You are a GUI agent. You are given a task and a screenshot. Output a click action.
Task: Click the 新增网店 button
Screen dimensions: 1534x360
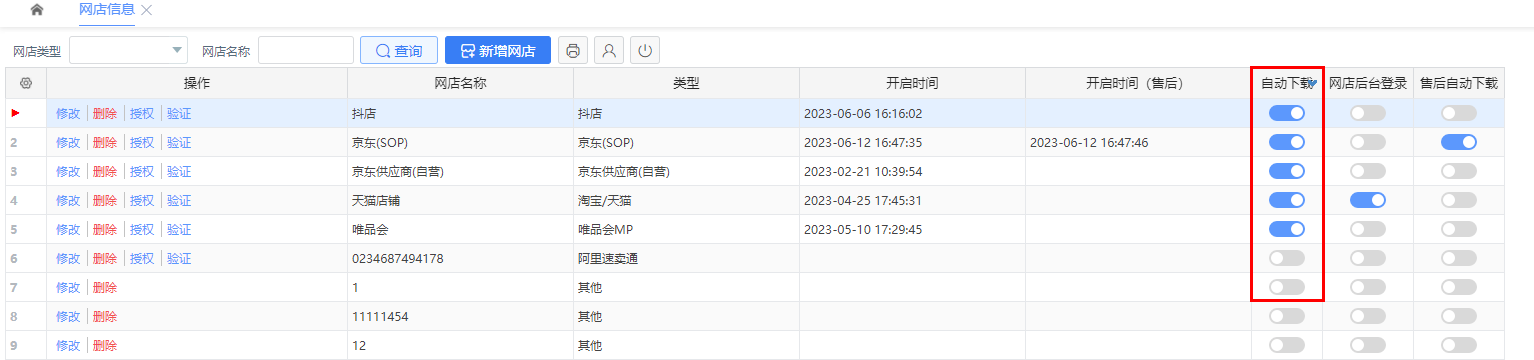tap(498, 50)
